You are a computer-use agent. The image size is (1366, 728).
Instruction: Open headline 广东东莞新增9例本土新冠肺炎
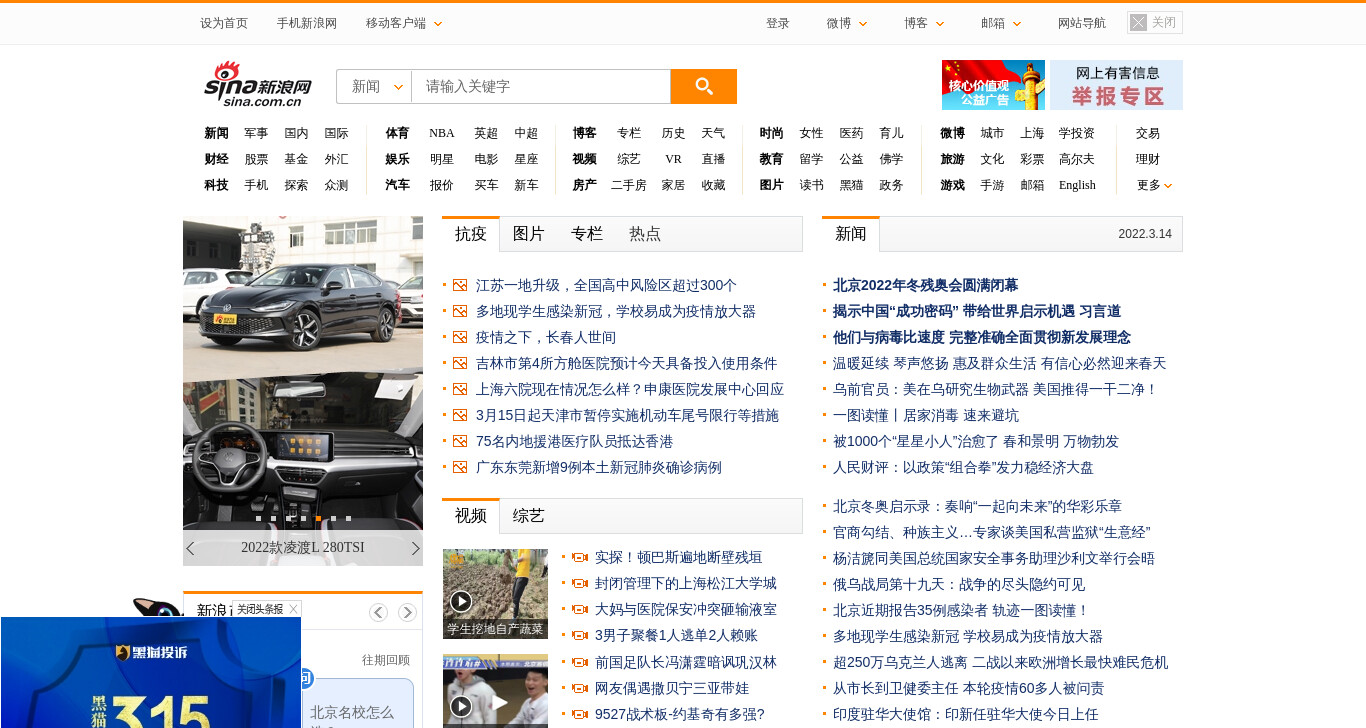tap(599, 468)
